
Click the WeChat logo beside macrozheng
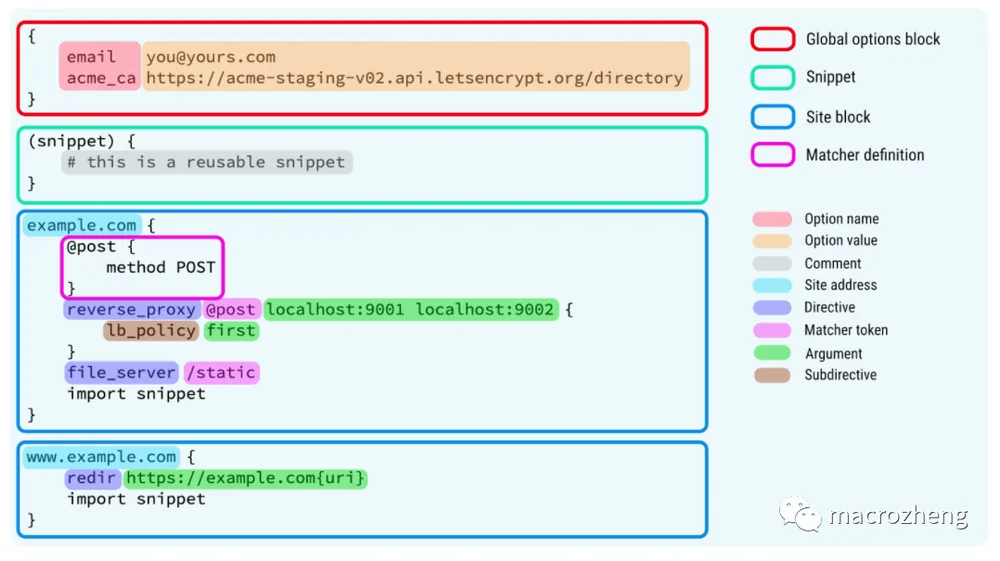(x=800, y=514)
